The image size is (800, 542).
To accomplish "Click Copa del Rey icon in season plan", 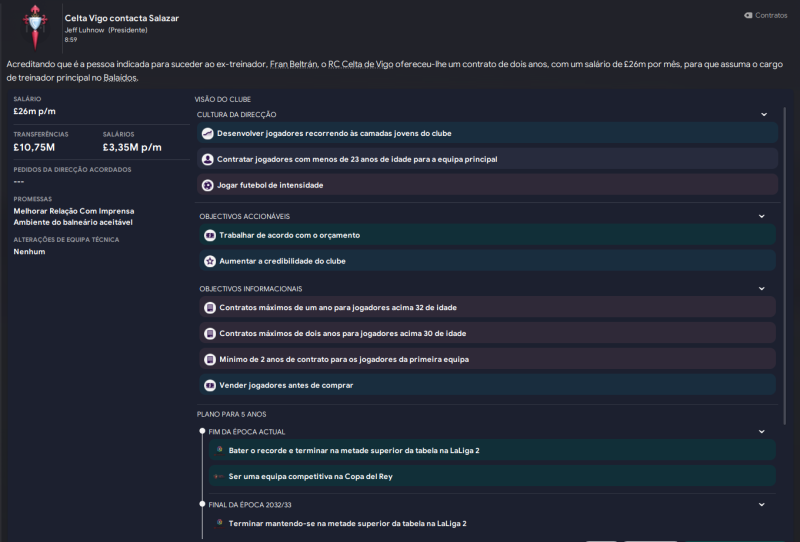I will point(219,476).
